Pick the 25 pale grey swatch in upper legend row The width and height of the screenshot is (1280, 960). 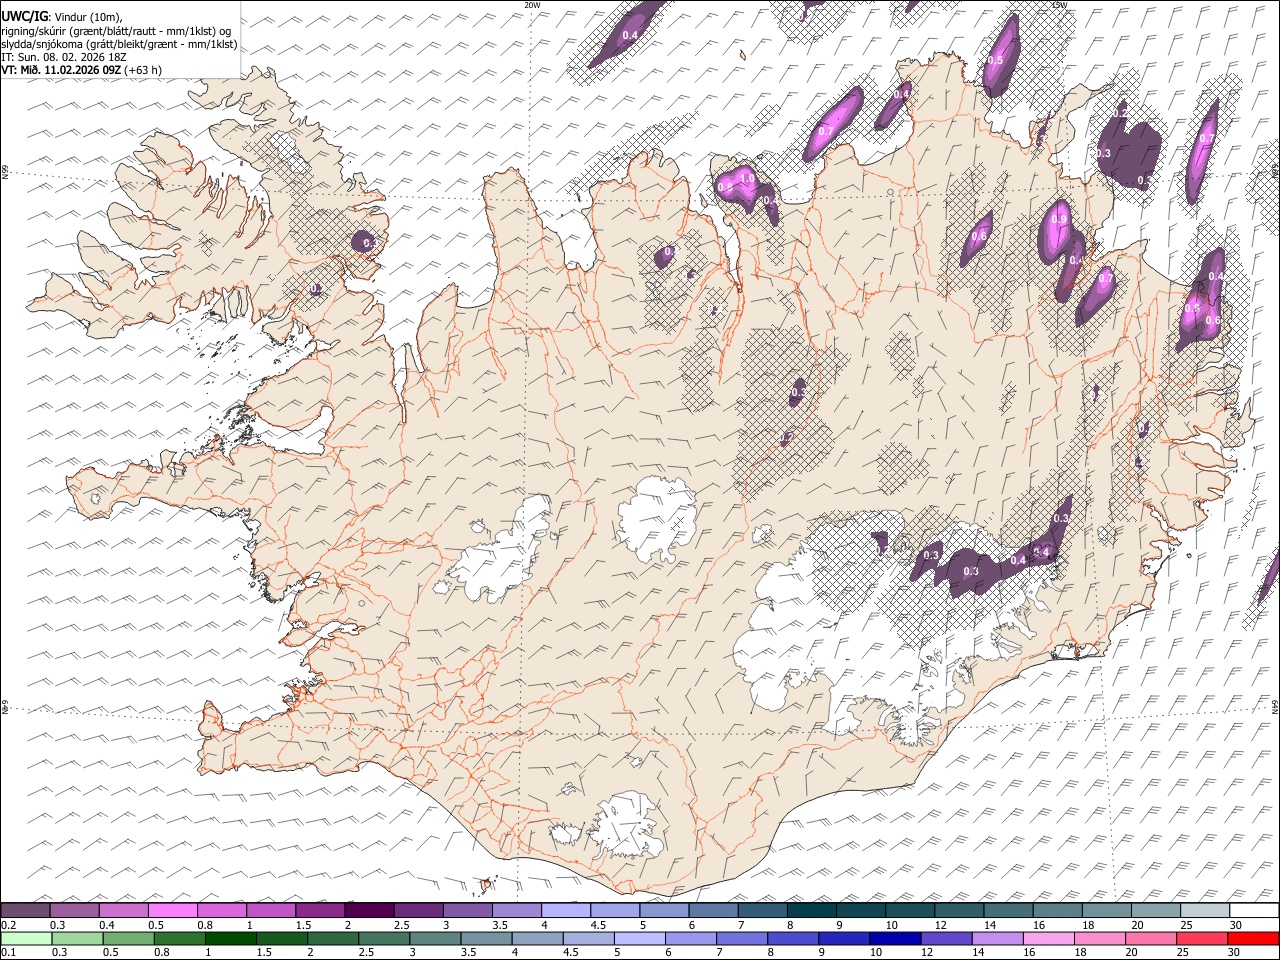coord(1205,910)
